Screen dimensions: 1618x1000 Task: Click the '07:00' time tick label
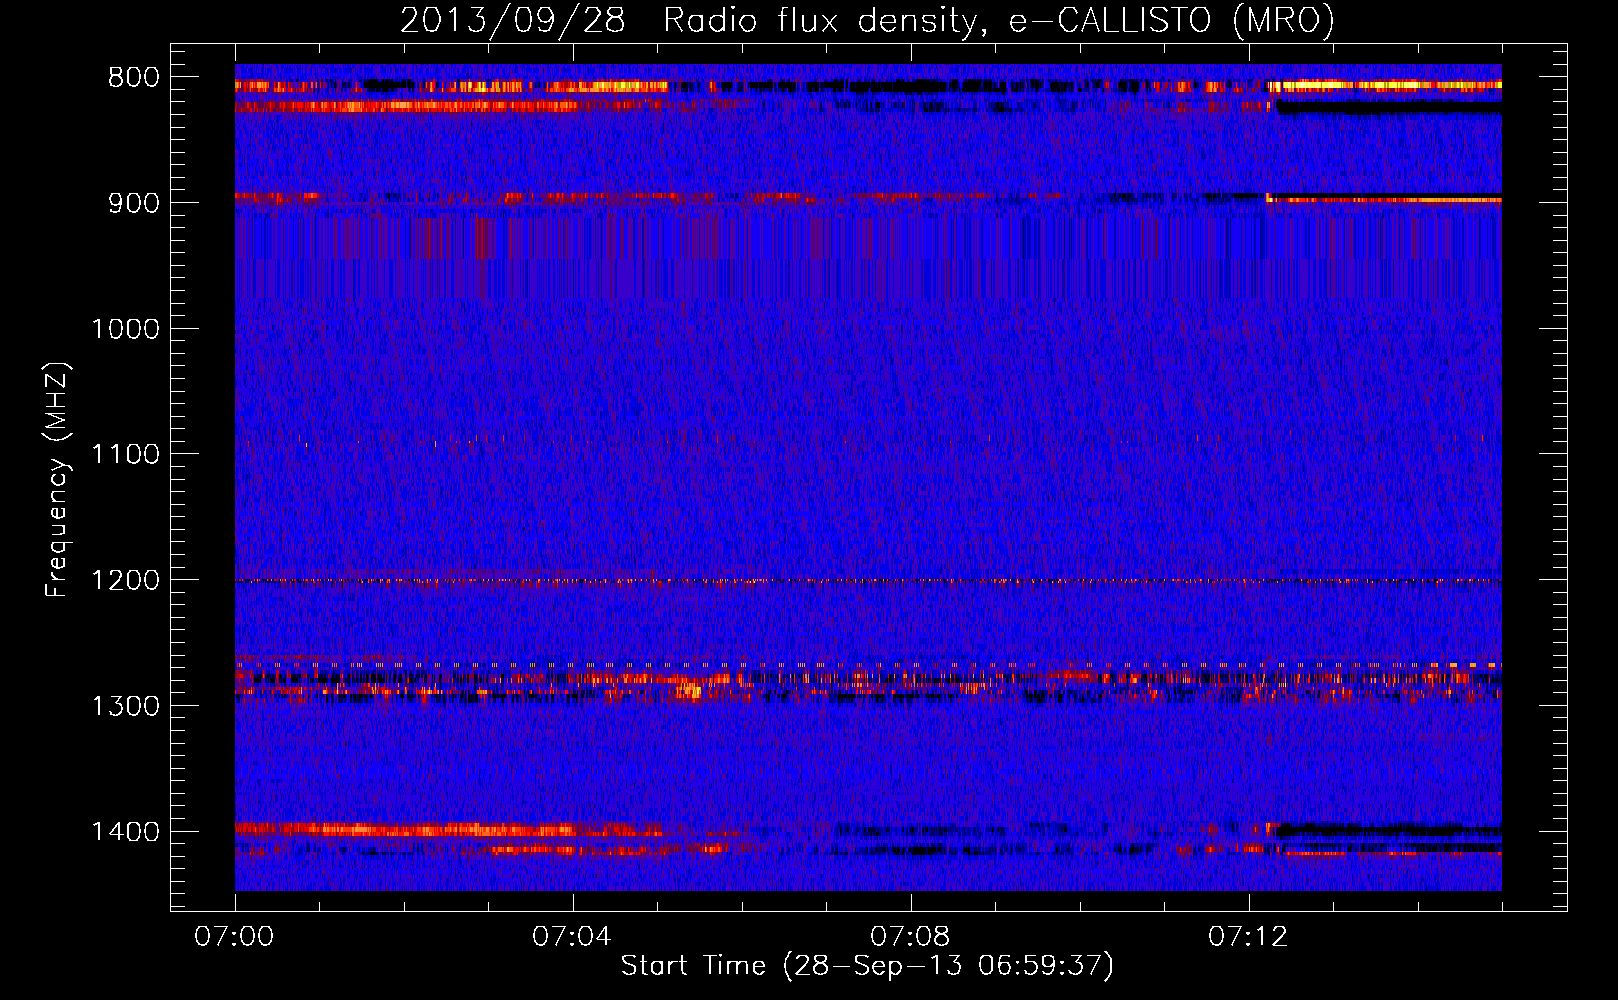pyautogui.click(x=234, y=937)
